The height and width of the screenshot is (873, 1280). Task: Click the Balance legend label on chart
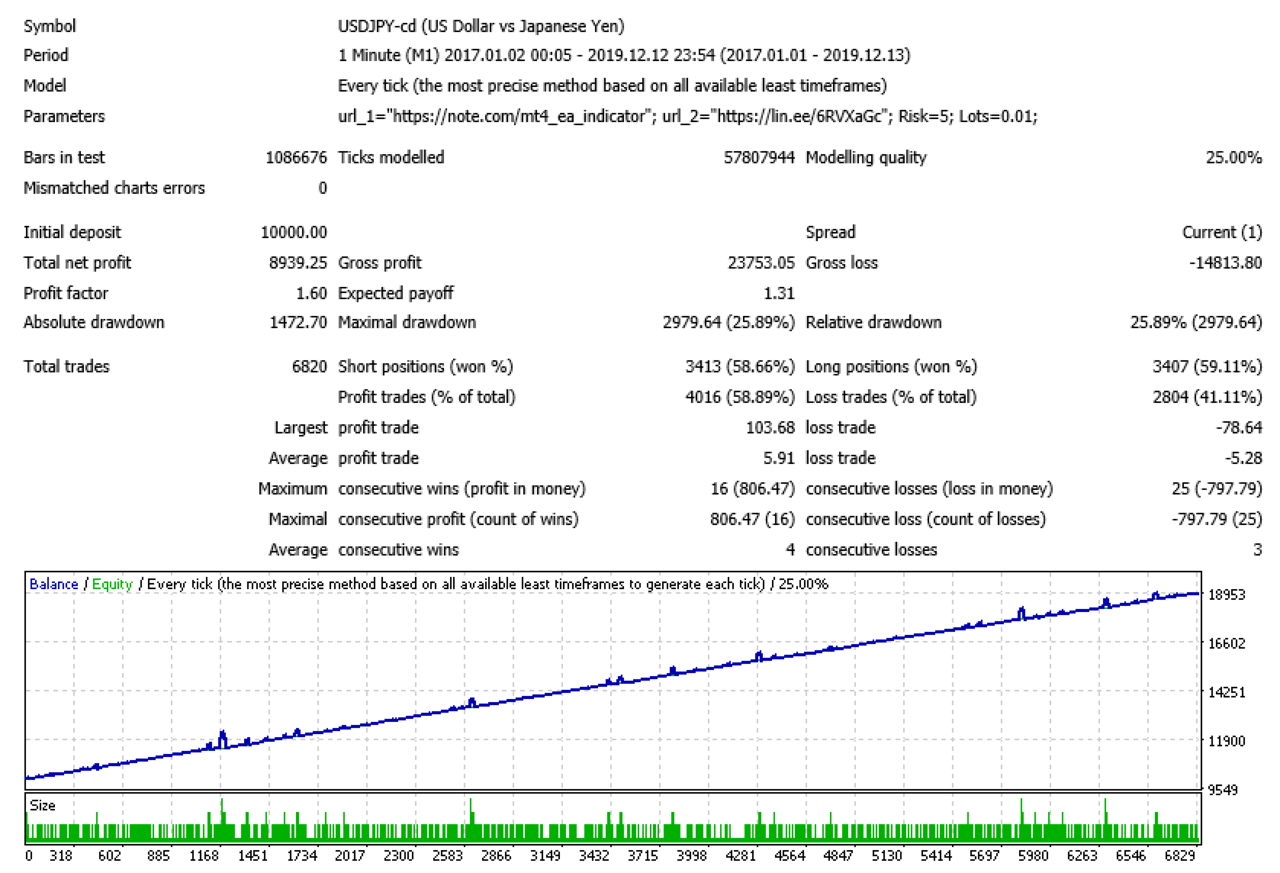[54, 584]
